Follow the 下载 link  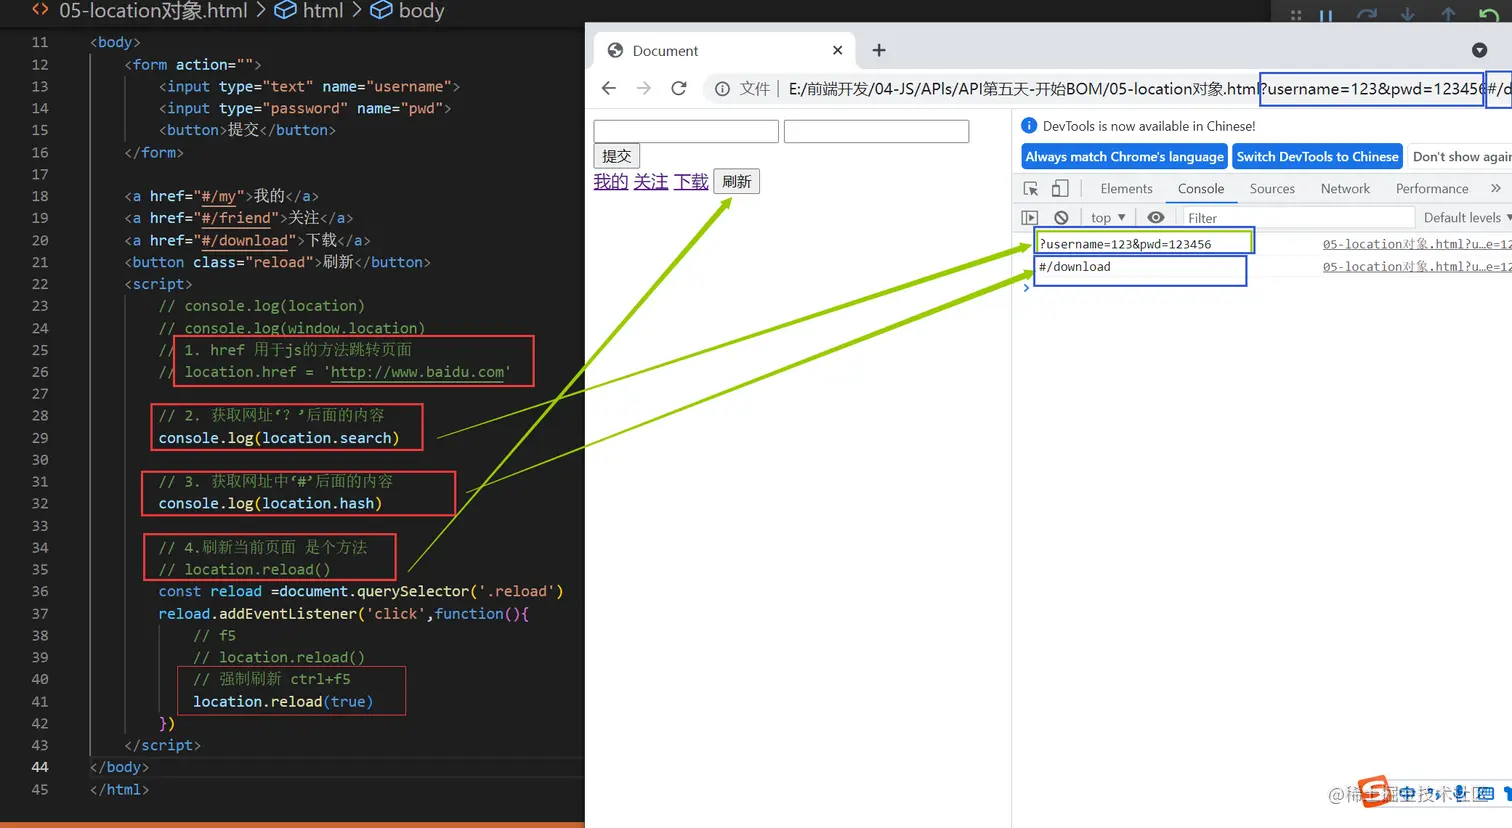690,181
